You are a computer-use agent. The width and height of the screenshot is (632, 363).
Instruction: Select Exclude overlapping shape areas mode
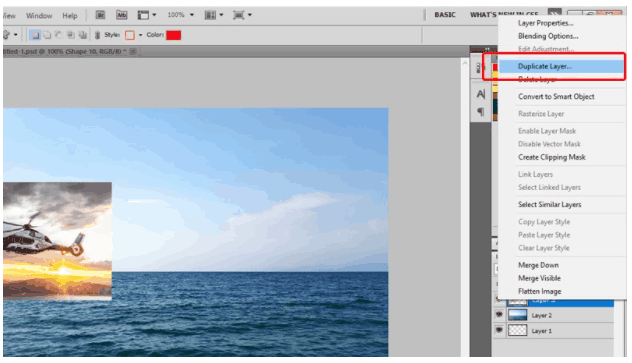83,35
